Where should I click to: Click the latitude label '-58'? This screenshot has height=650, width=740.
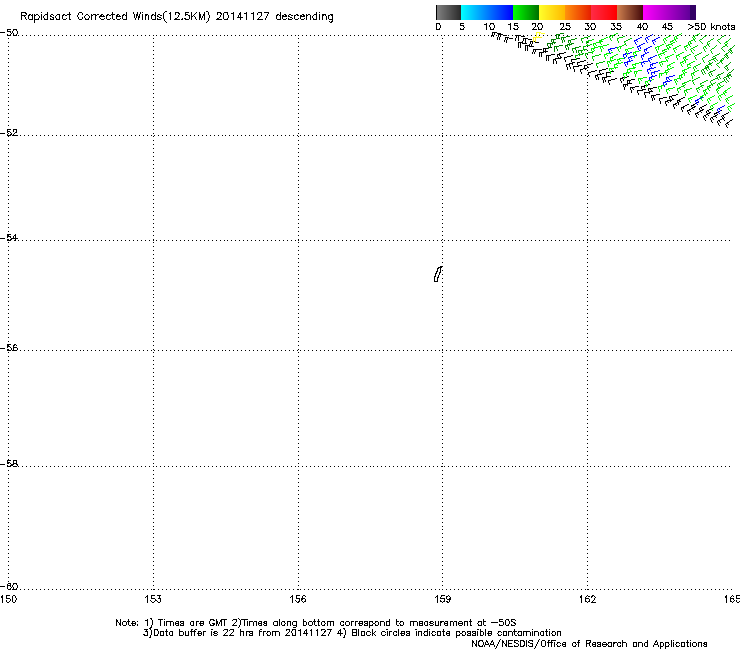coord(9,464)
